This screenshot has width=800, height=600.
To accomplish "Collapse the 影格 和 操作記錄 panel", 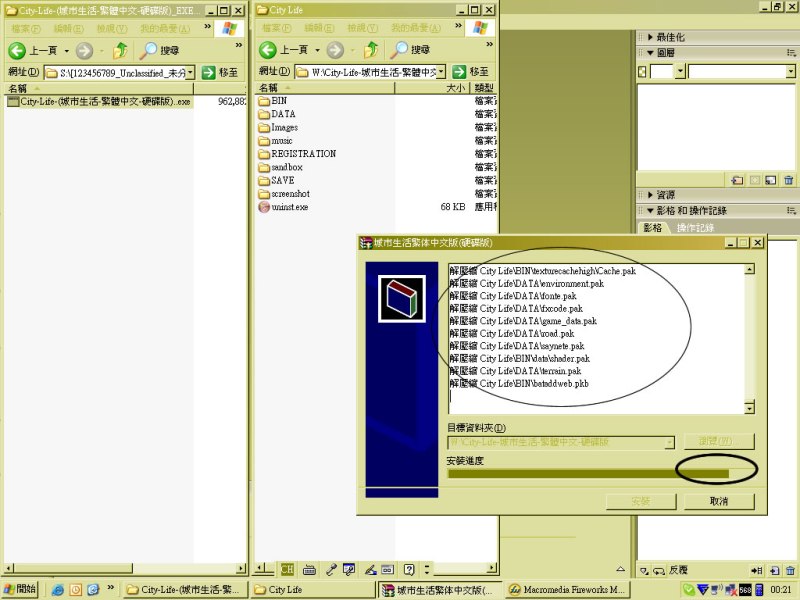I will point(650,210).
